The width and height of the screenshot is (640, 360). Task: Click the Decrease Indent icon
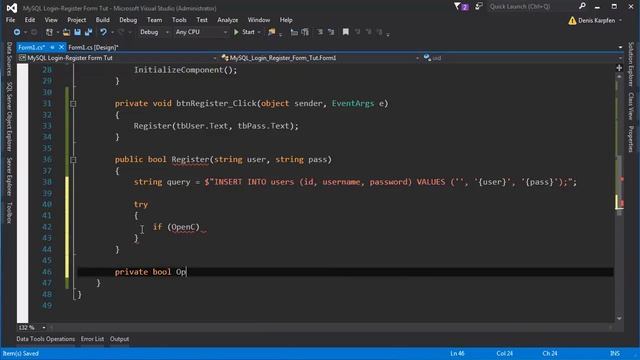[x=320, y=32]
